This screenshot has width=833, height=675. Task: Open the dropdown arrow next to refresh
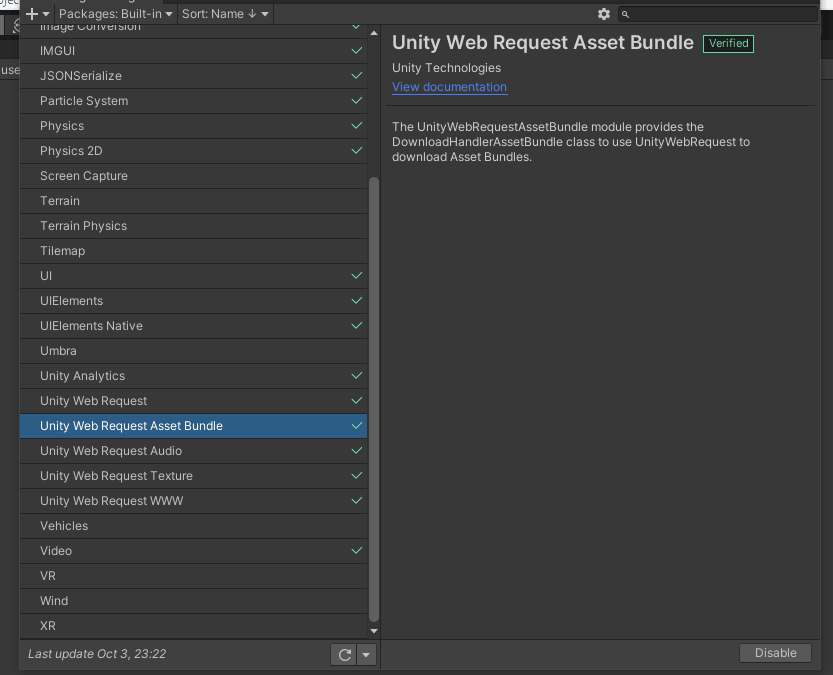366,655
